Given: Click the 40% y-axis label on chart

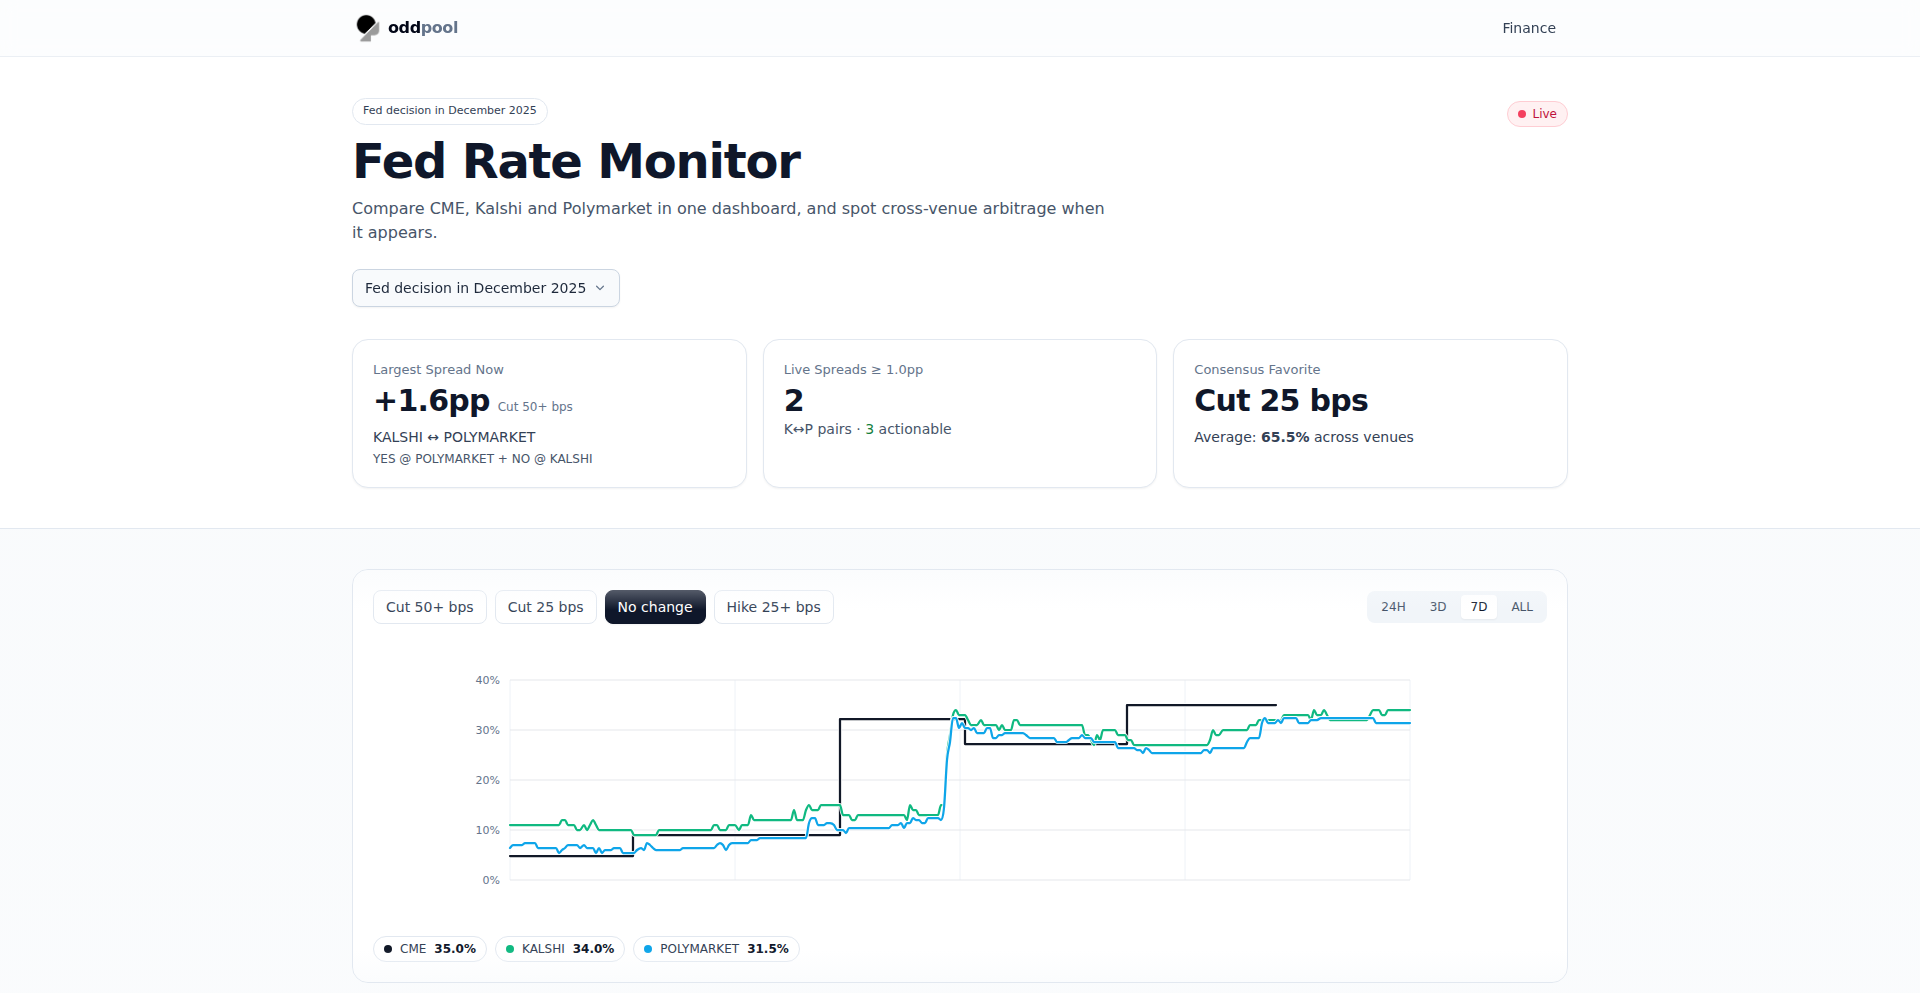Looking at the screenshot, I should [x=487, y=680].
